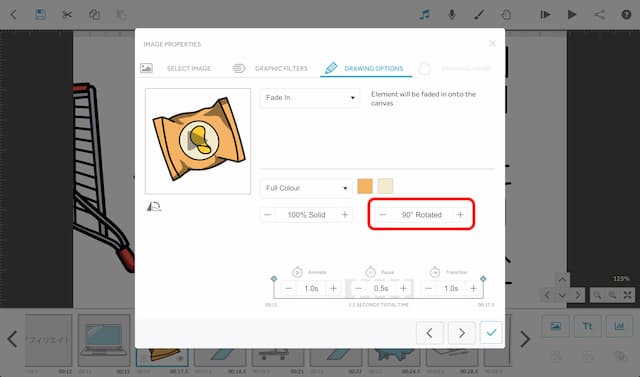The image size is (640, 377).
Task: Switch to the Graphic Filters tab
Action: [x=270, y=68]
